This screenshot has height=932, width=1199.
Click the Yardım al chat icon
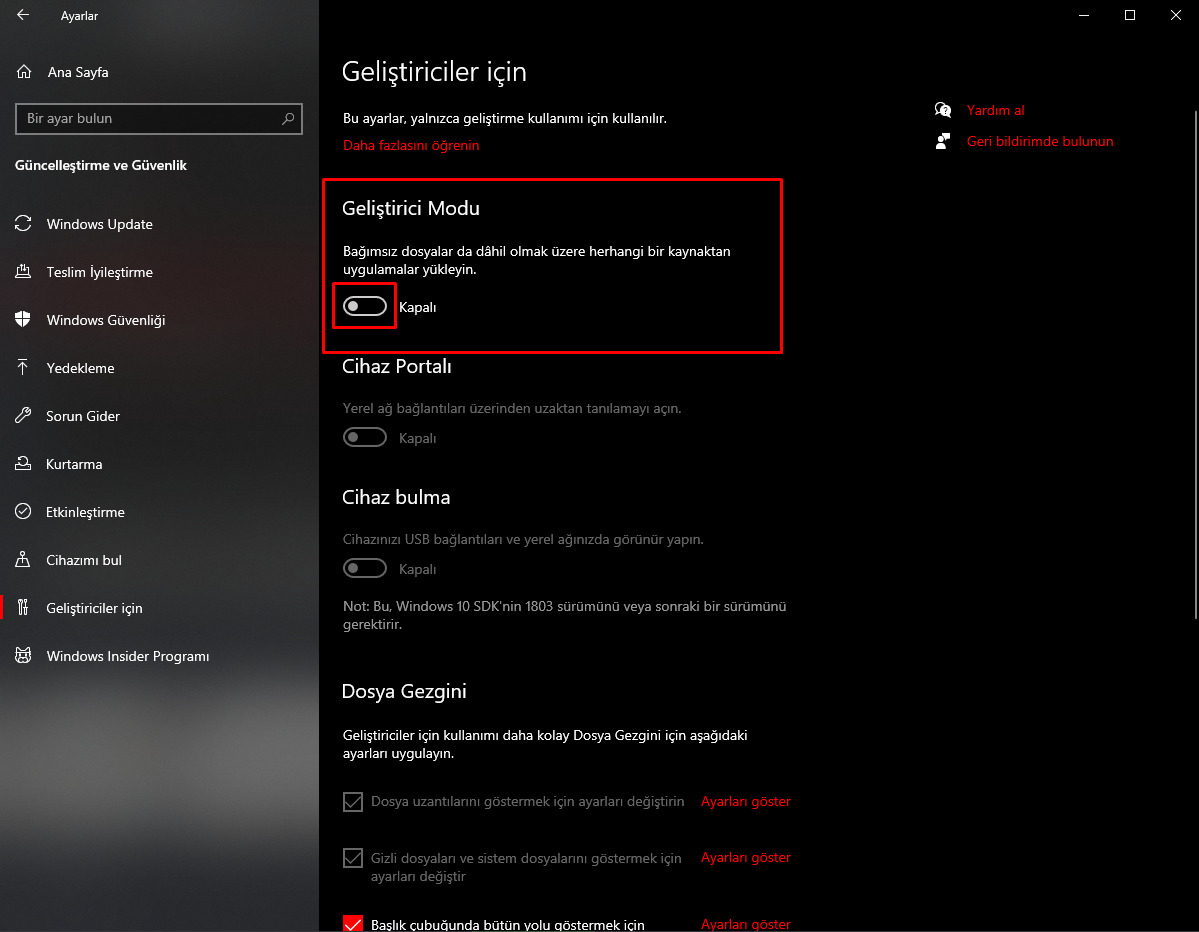943,110
